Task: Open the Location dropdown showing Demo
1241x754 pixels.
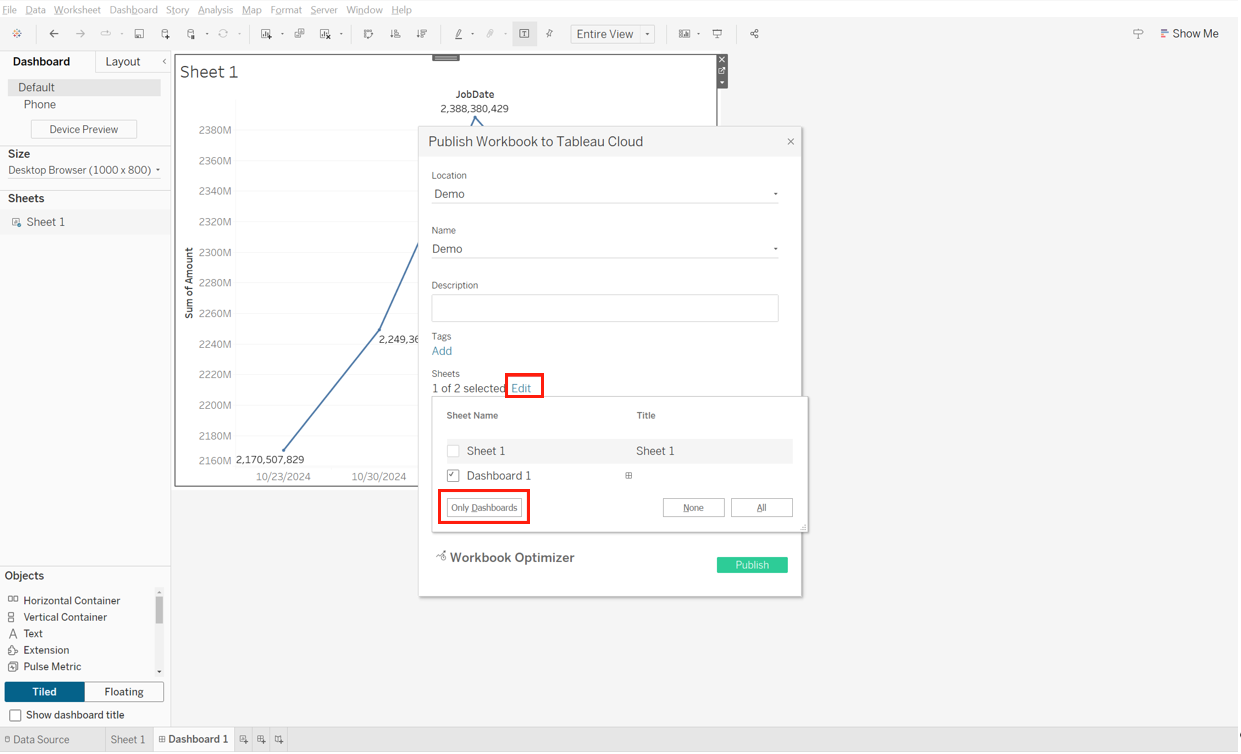Action: pyautogui.click(x=605, y=194)
